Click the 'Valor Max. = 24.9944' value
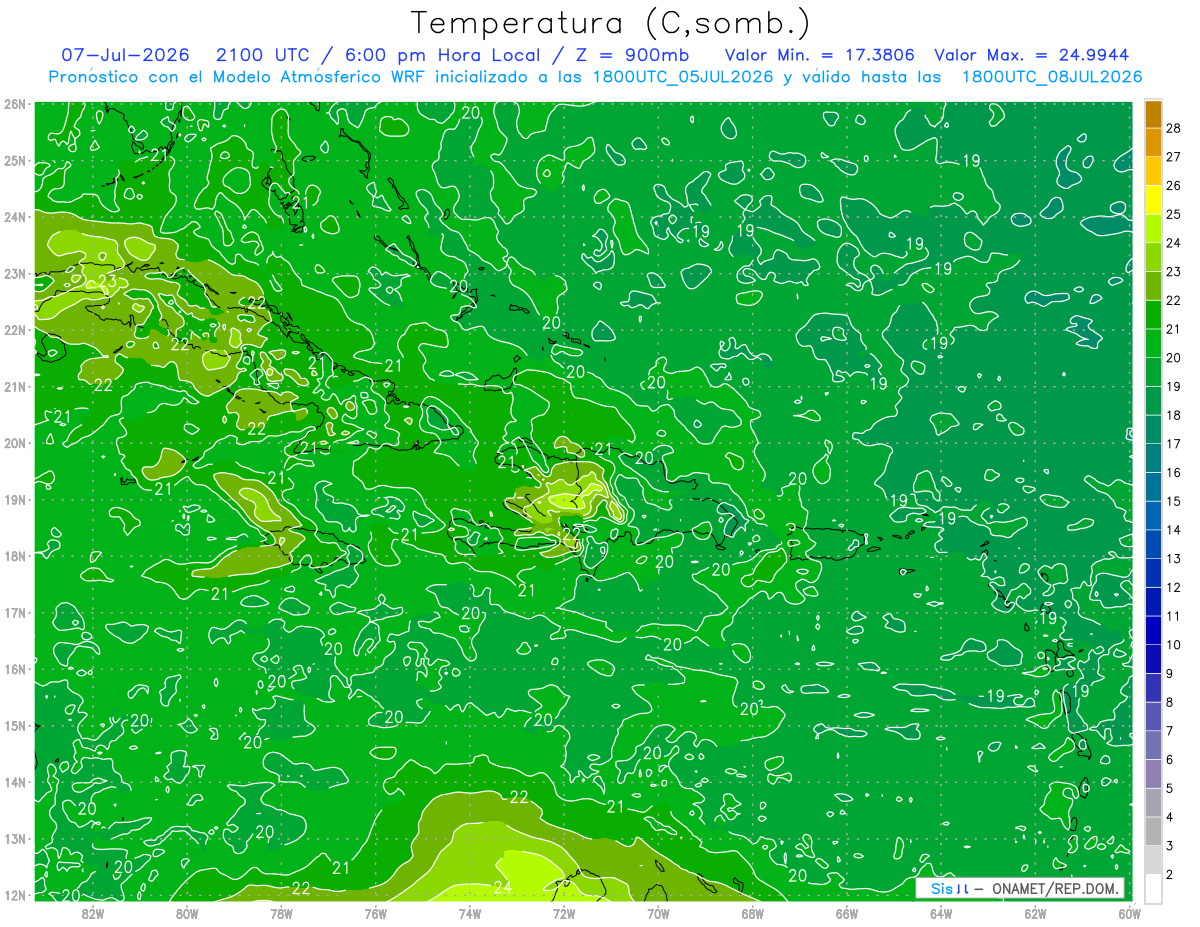The height and width of the screenshot is (927, 1200). point(1034,55)
